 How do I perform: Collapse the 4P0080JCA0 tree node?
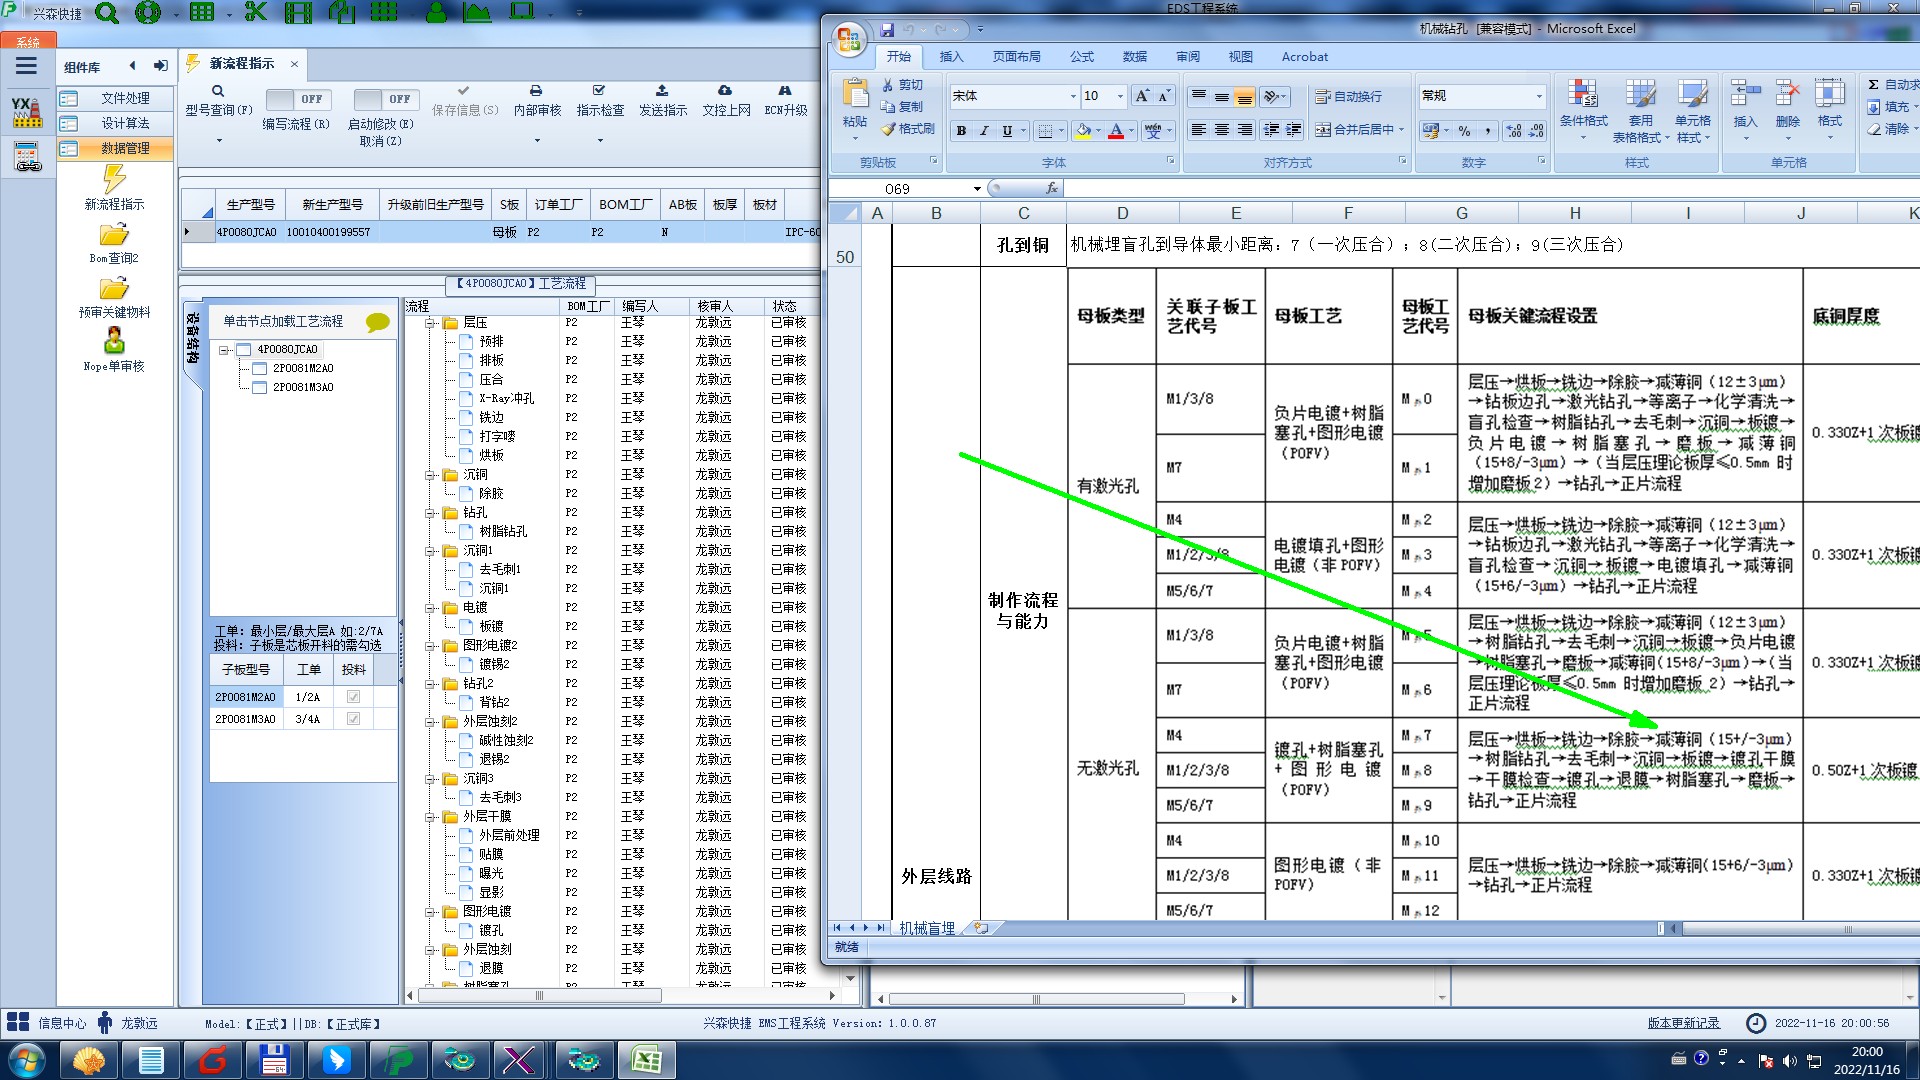(x=224, y=350)
